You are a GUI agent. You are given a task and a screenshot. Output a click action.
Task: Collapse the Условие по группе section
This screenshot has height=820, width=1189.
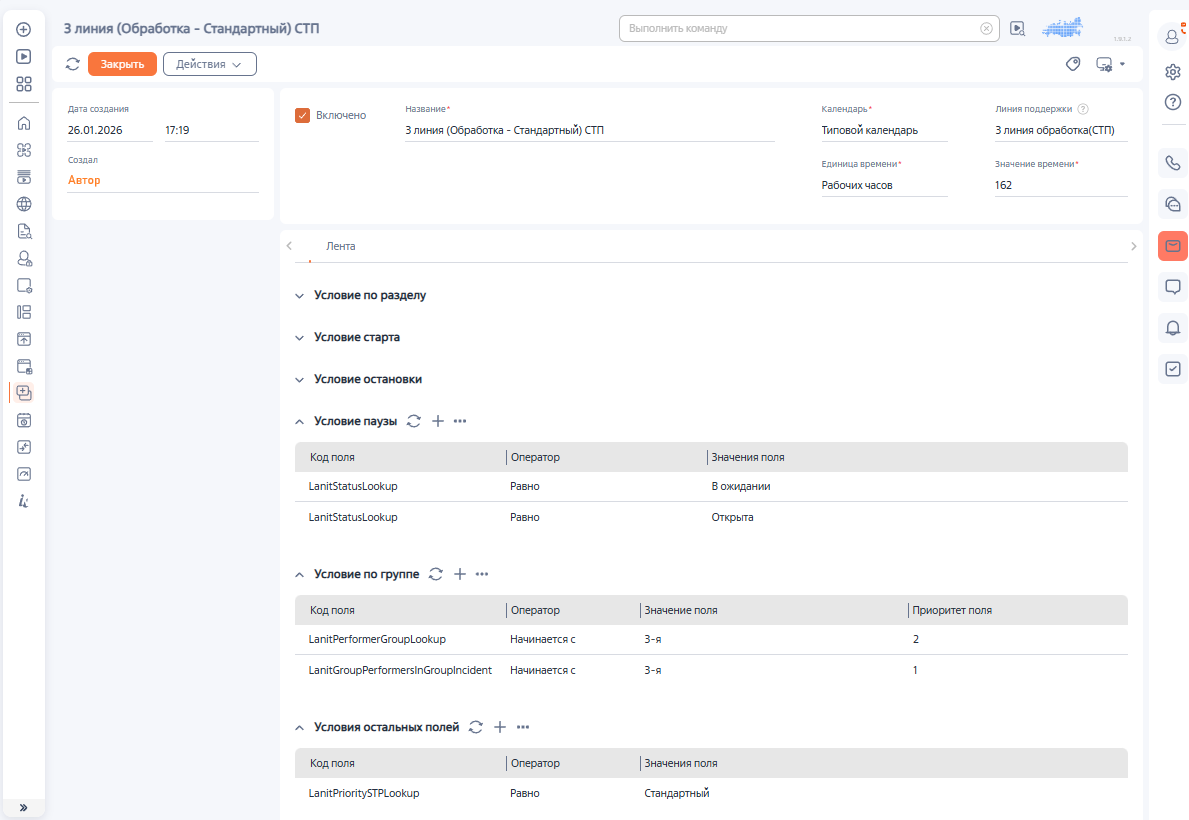[300, 575]
